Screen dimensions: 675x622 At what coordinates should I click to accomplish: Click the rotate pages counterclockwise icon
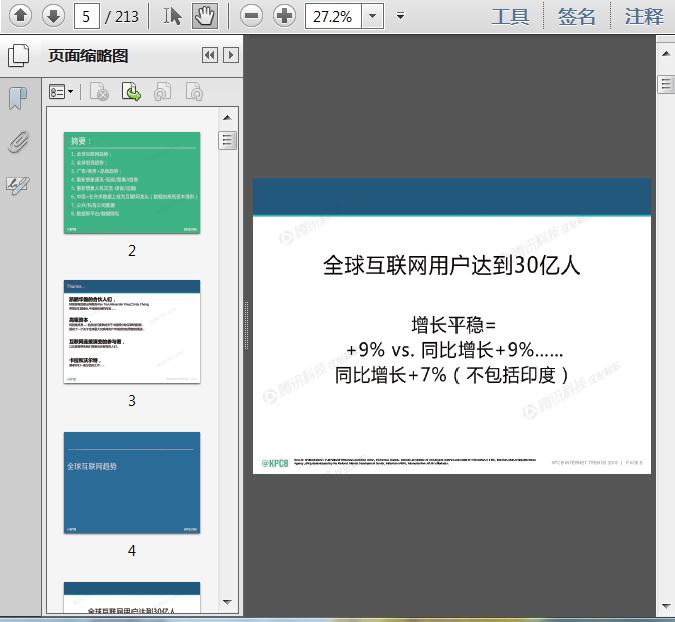(x=163, y=92)
